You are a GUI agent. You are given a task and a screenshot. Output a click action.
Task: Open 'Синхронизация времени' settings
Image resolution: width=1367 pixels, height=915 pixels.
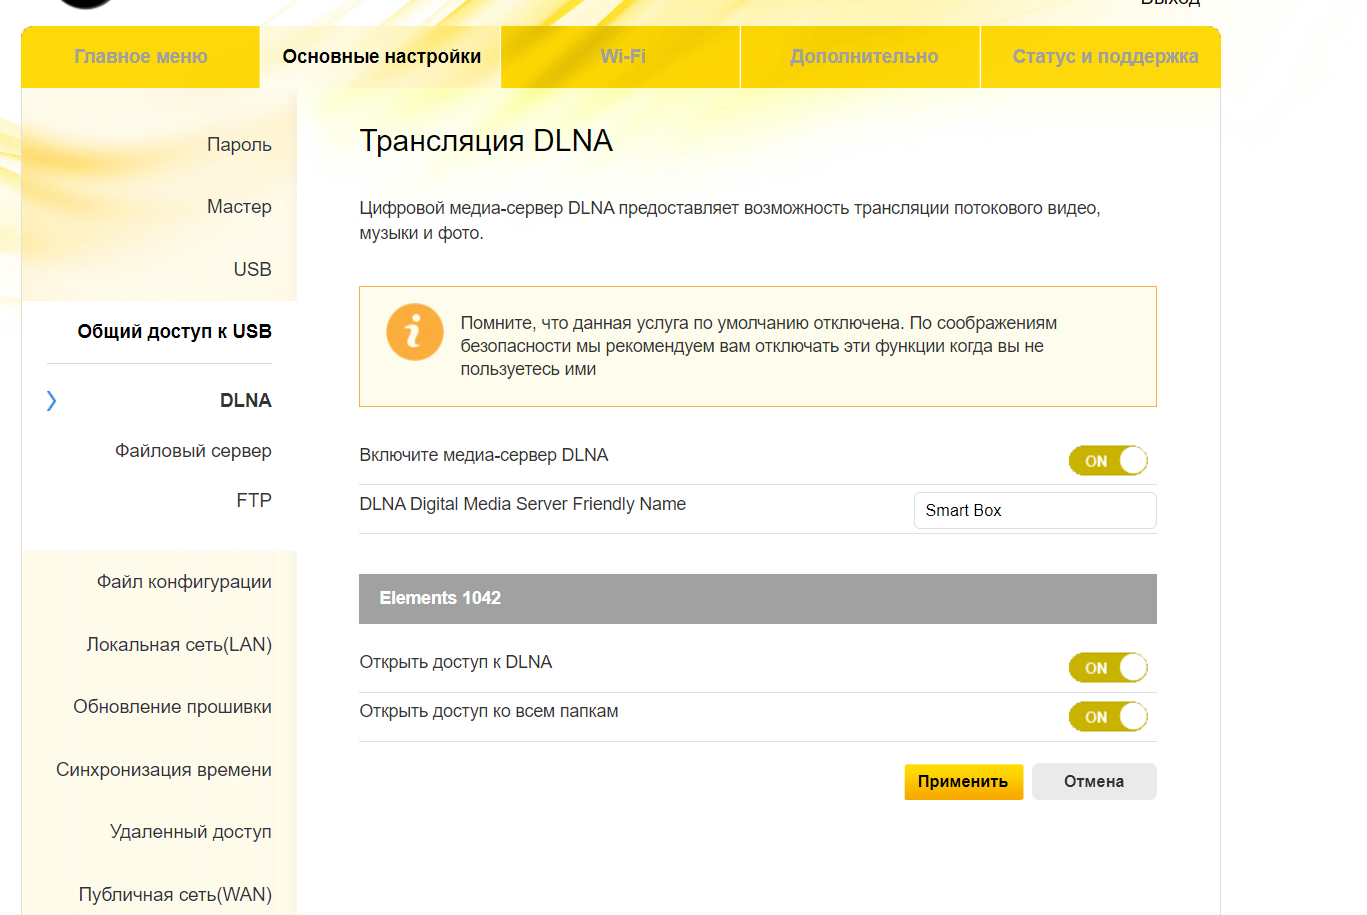[x=164, y=770]
